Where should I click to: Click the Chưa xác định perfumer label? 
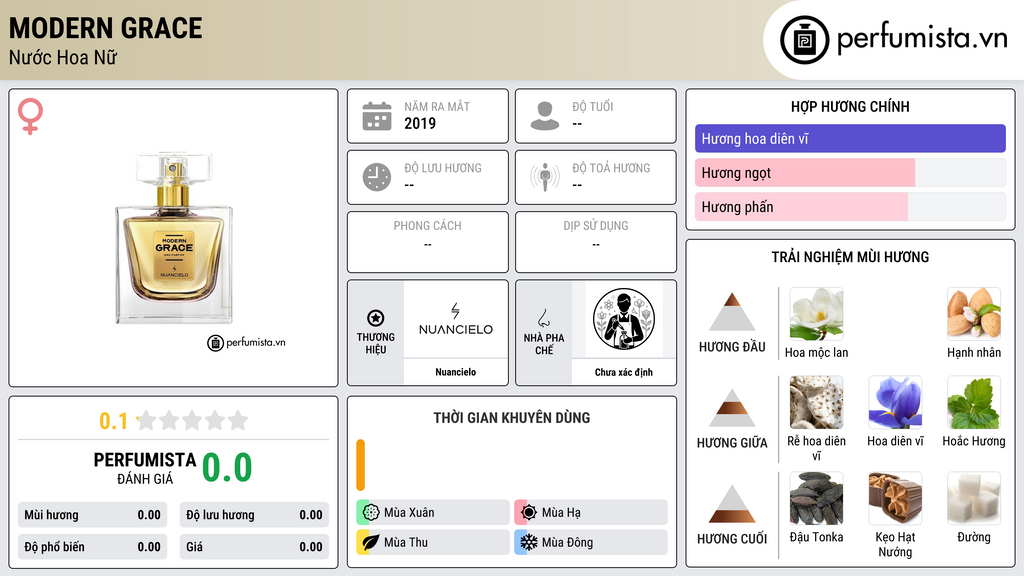pyautogui.click(x=624, y=372)
